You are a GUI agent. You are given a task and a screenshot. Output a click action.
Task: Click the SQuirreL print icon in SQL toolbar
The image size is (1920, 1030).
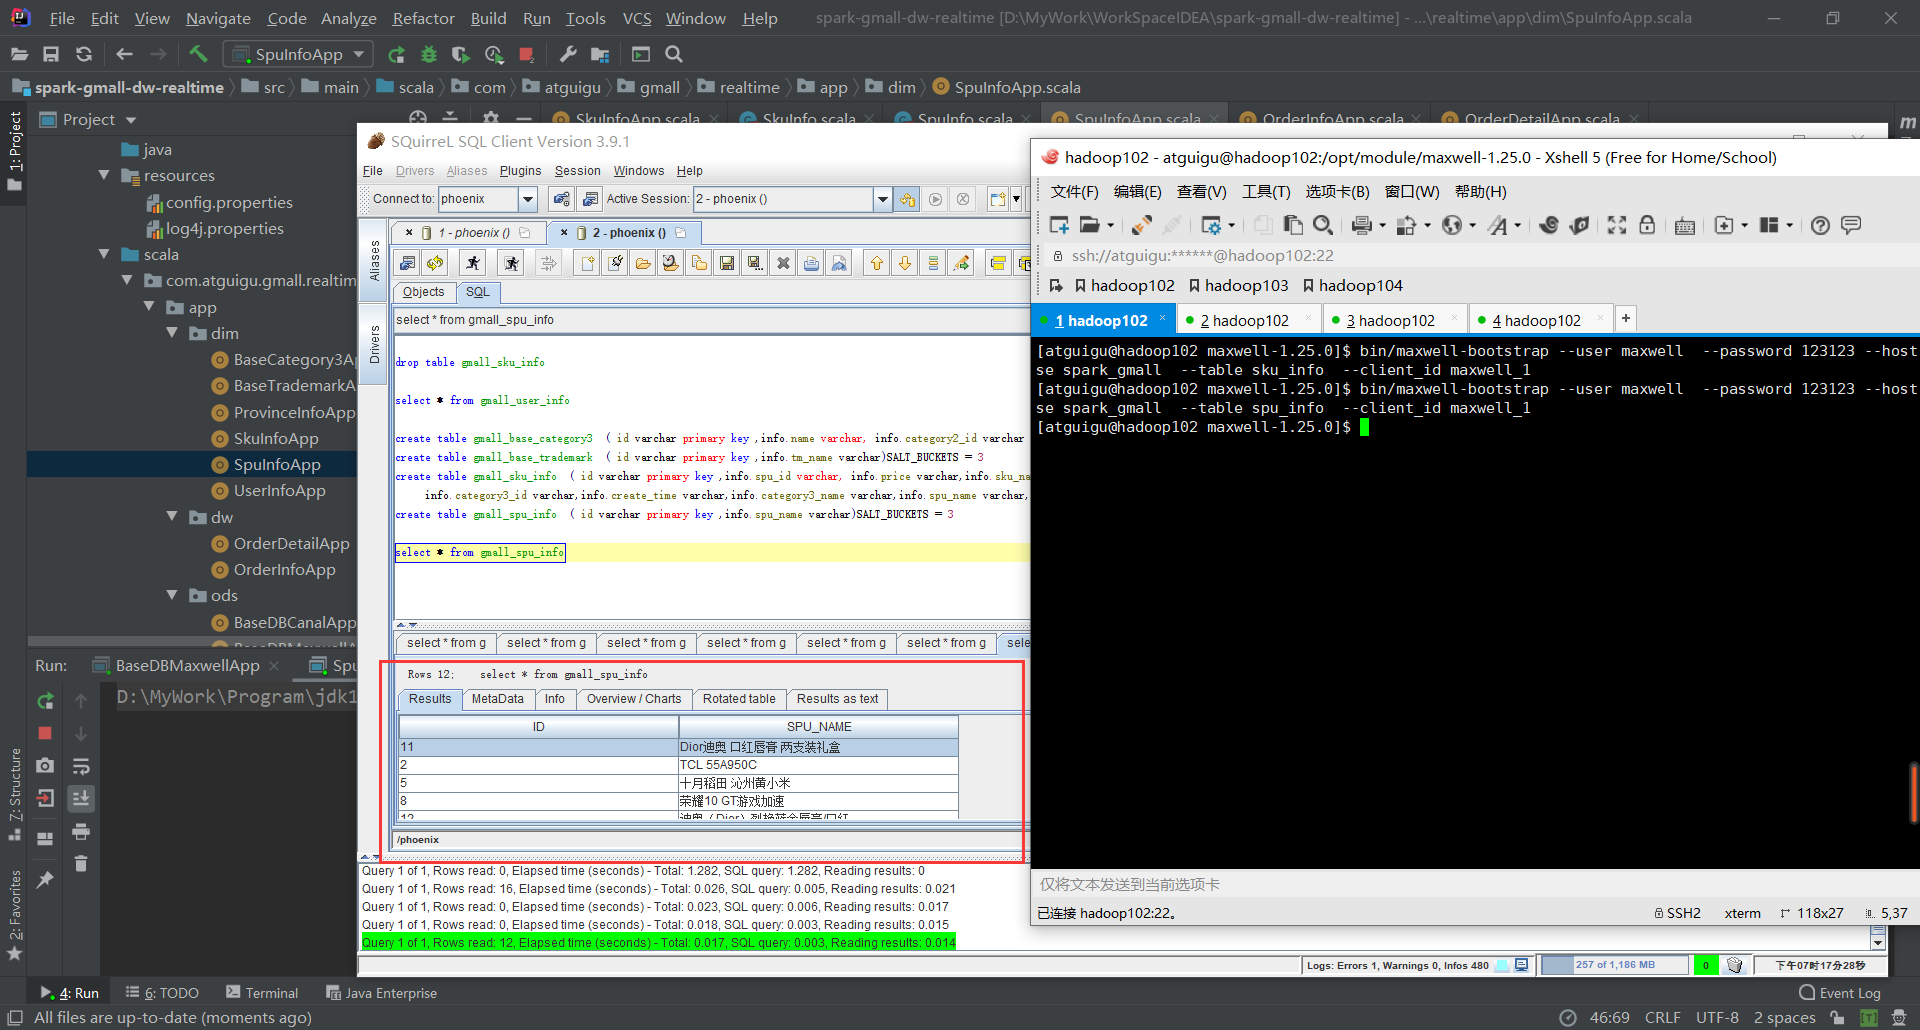coord(811,263)
